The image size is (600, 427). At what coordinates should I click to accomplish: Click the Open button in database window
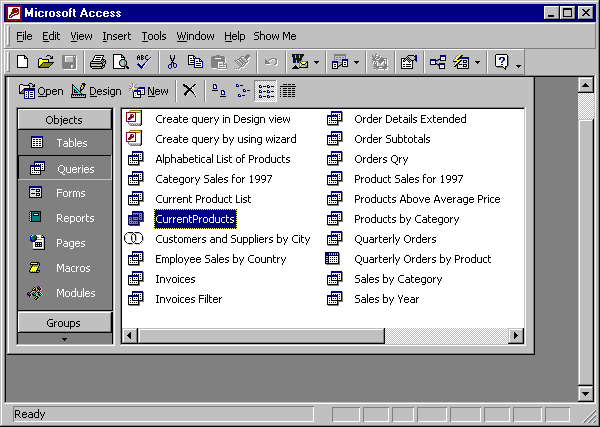(x=41, y=91)
